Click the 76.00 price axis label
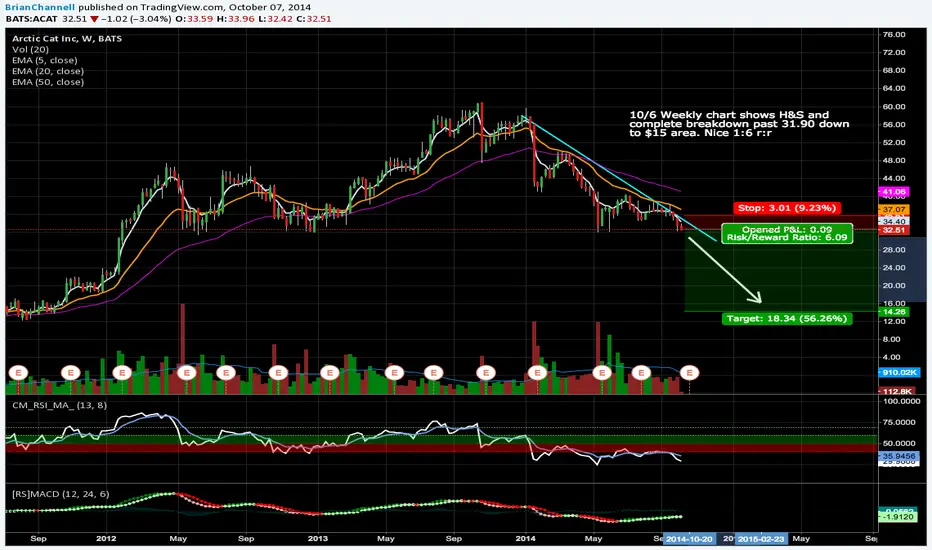Screen dimensions: 932x550 pos(894,34)
